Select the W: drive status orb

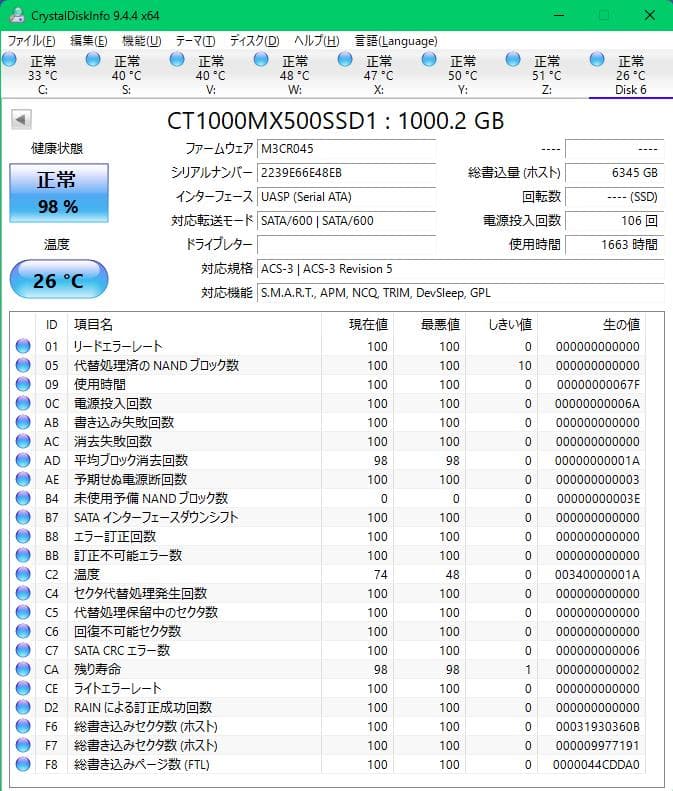[x=261, y=59]
